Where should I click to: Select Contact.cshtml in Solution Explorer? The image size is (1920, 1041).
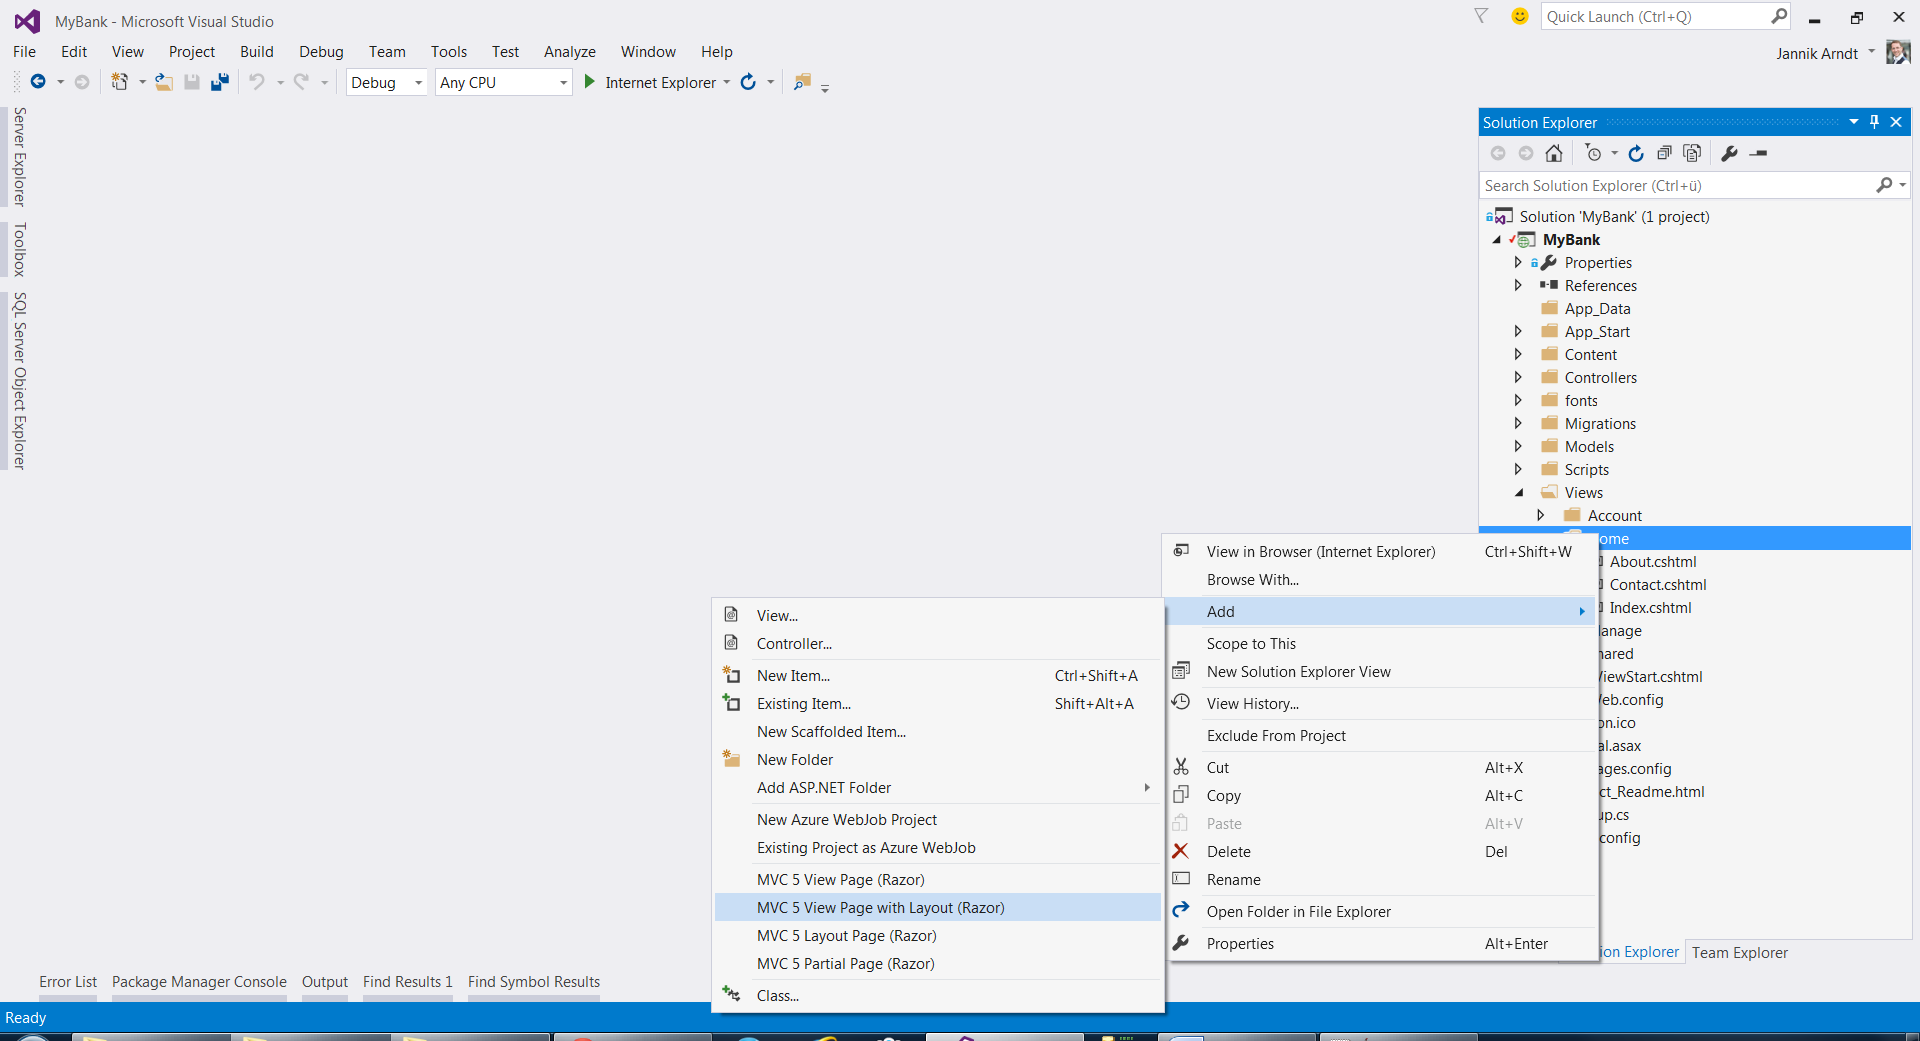tap(1658, 584)
